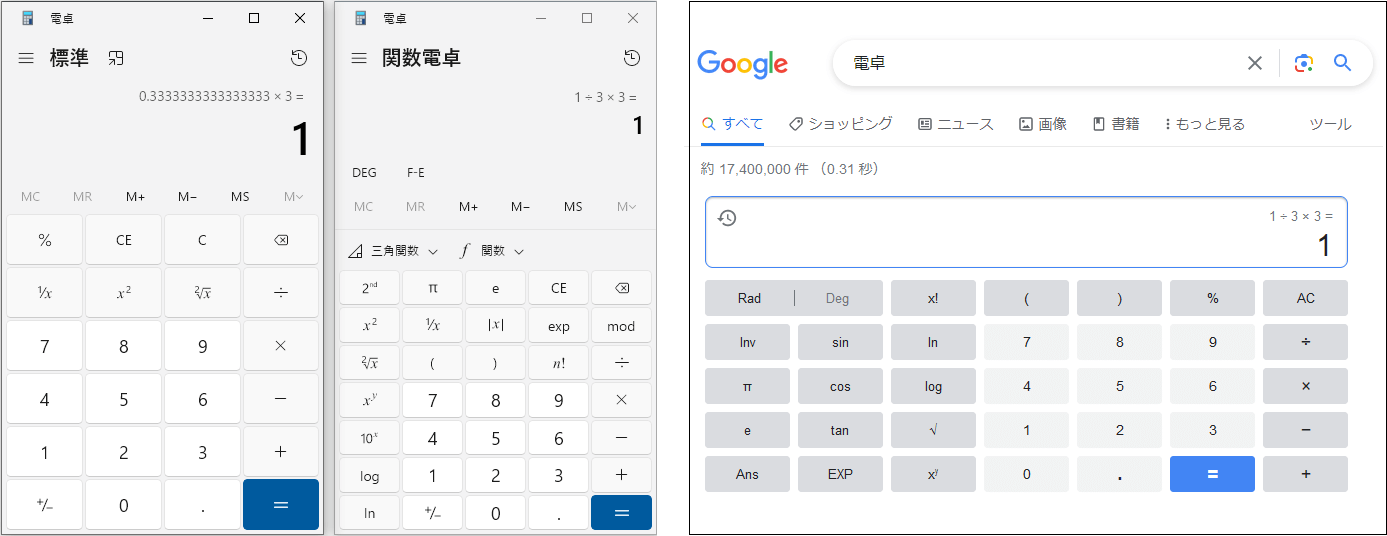Click the keep-on-top icon beside 標準
Image resolution: width=1387 pixels, height=536 pixels.
[116, 58]
